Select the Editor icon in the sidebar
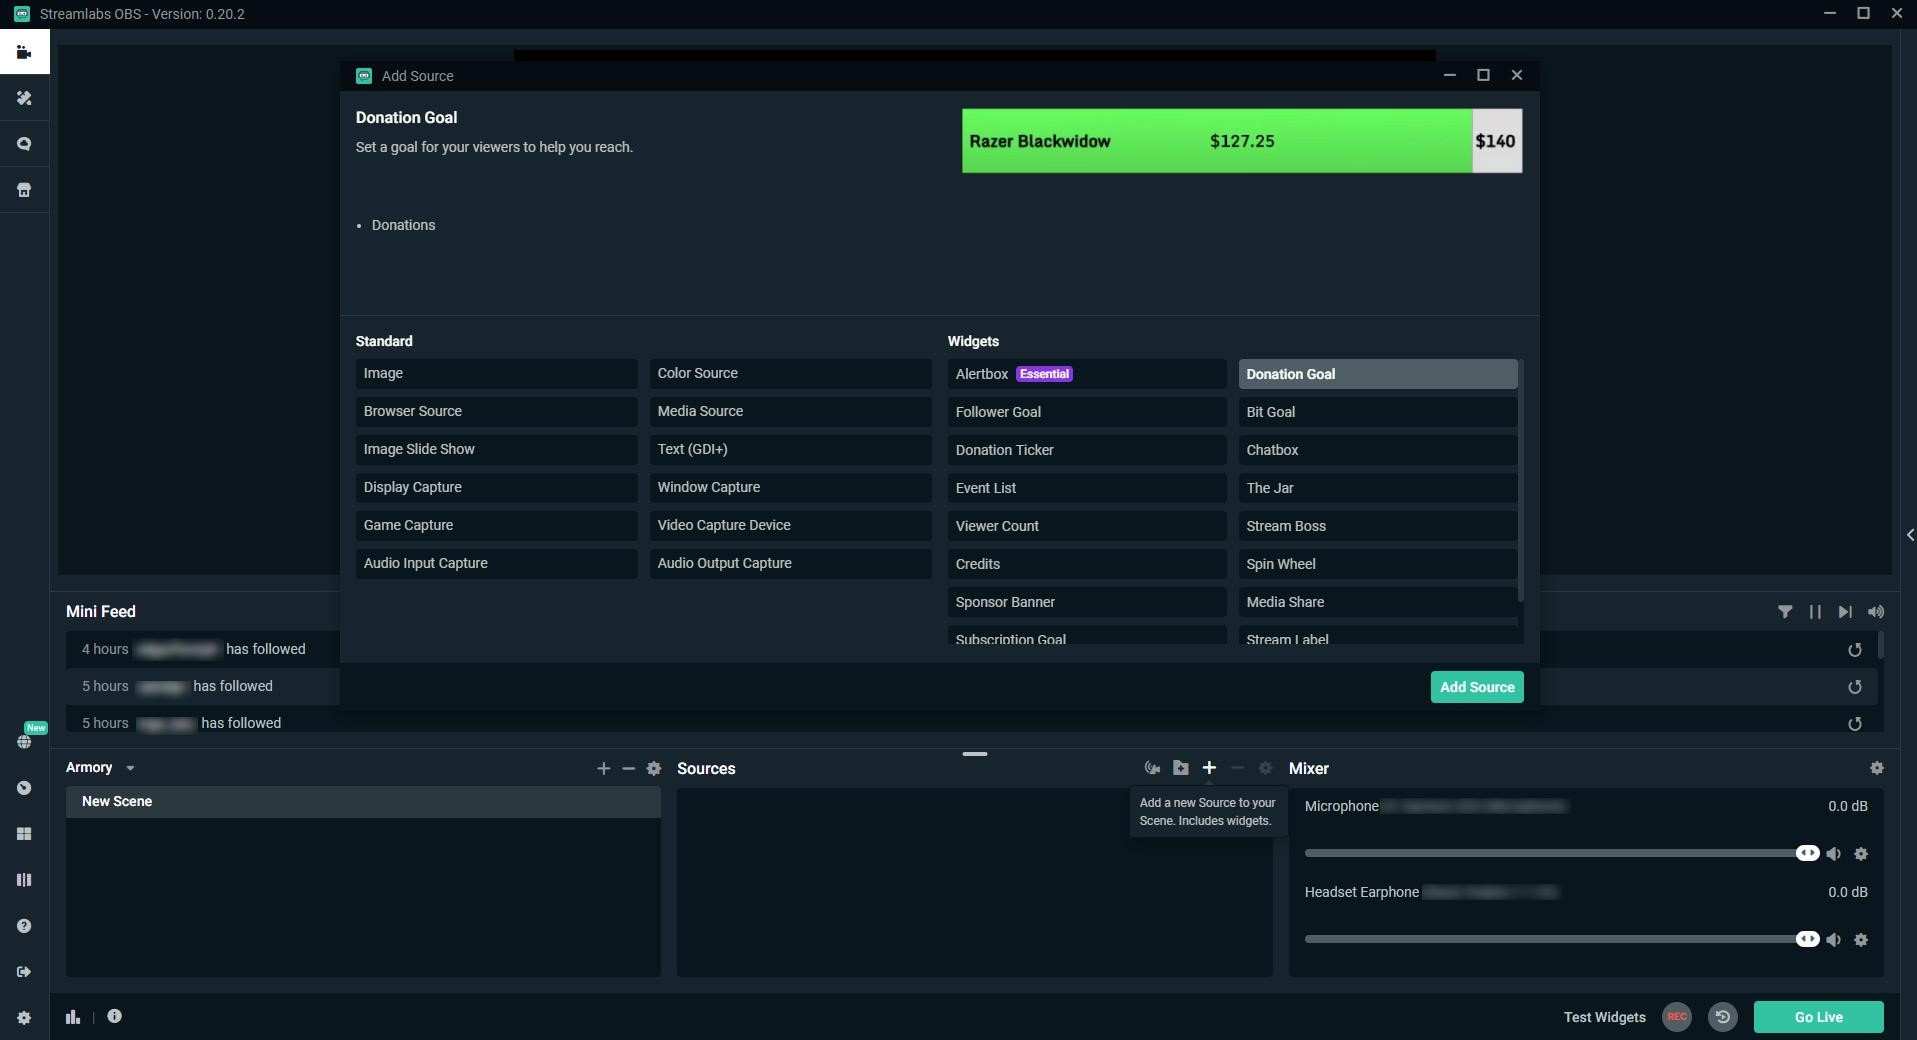 click(24, 51)
